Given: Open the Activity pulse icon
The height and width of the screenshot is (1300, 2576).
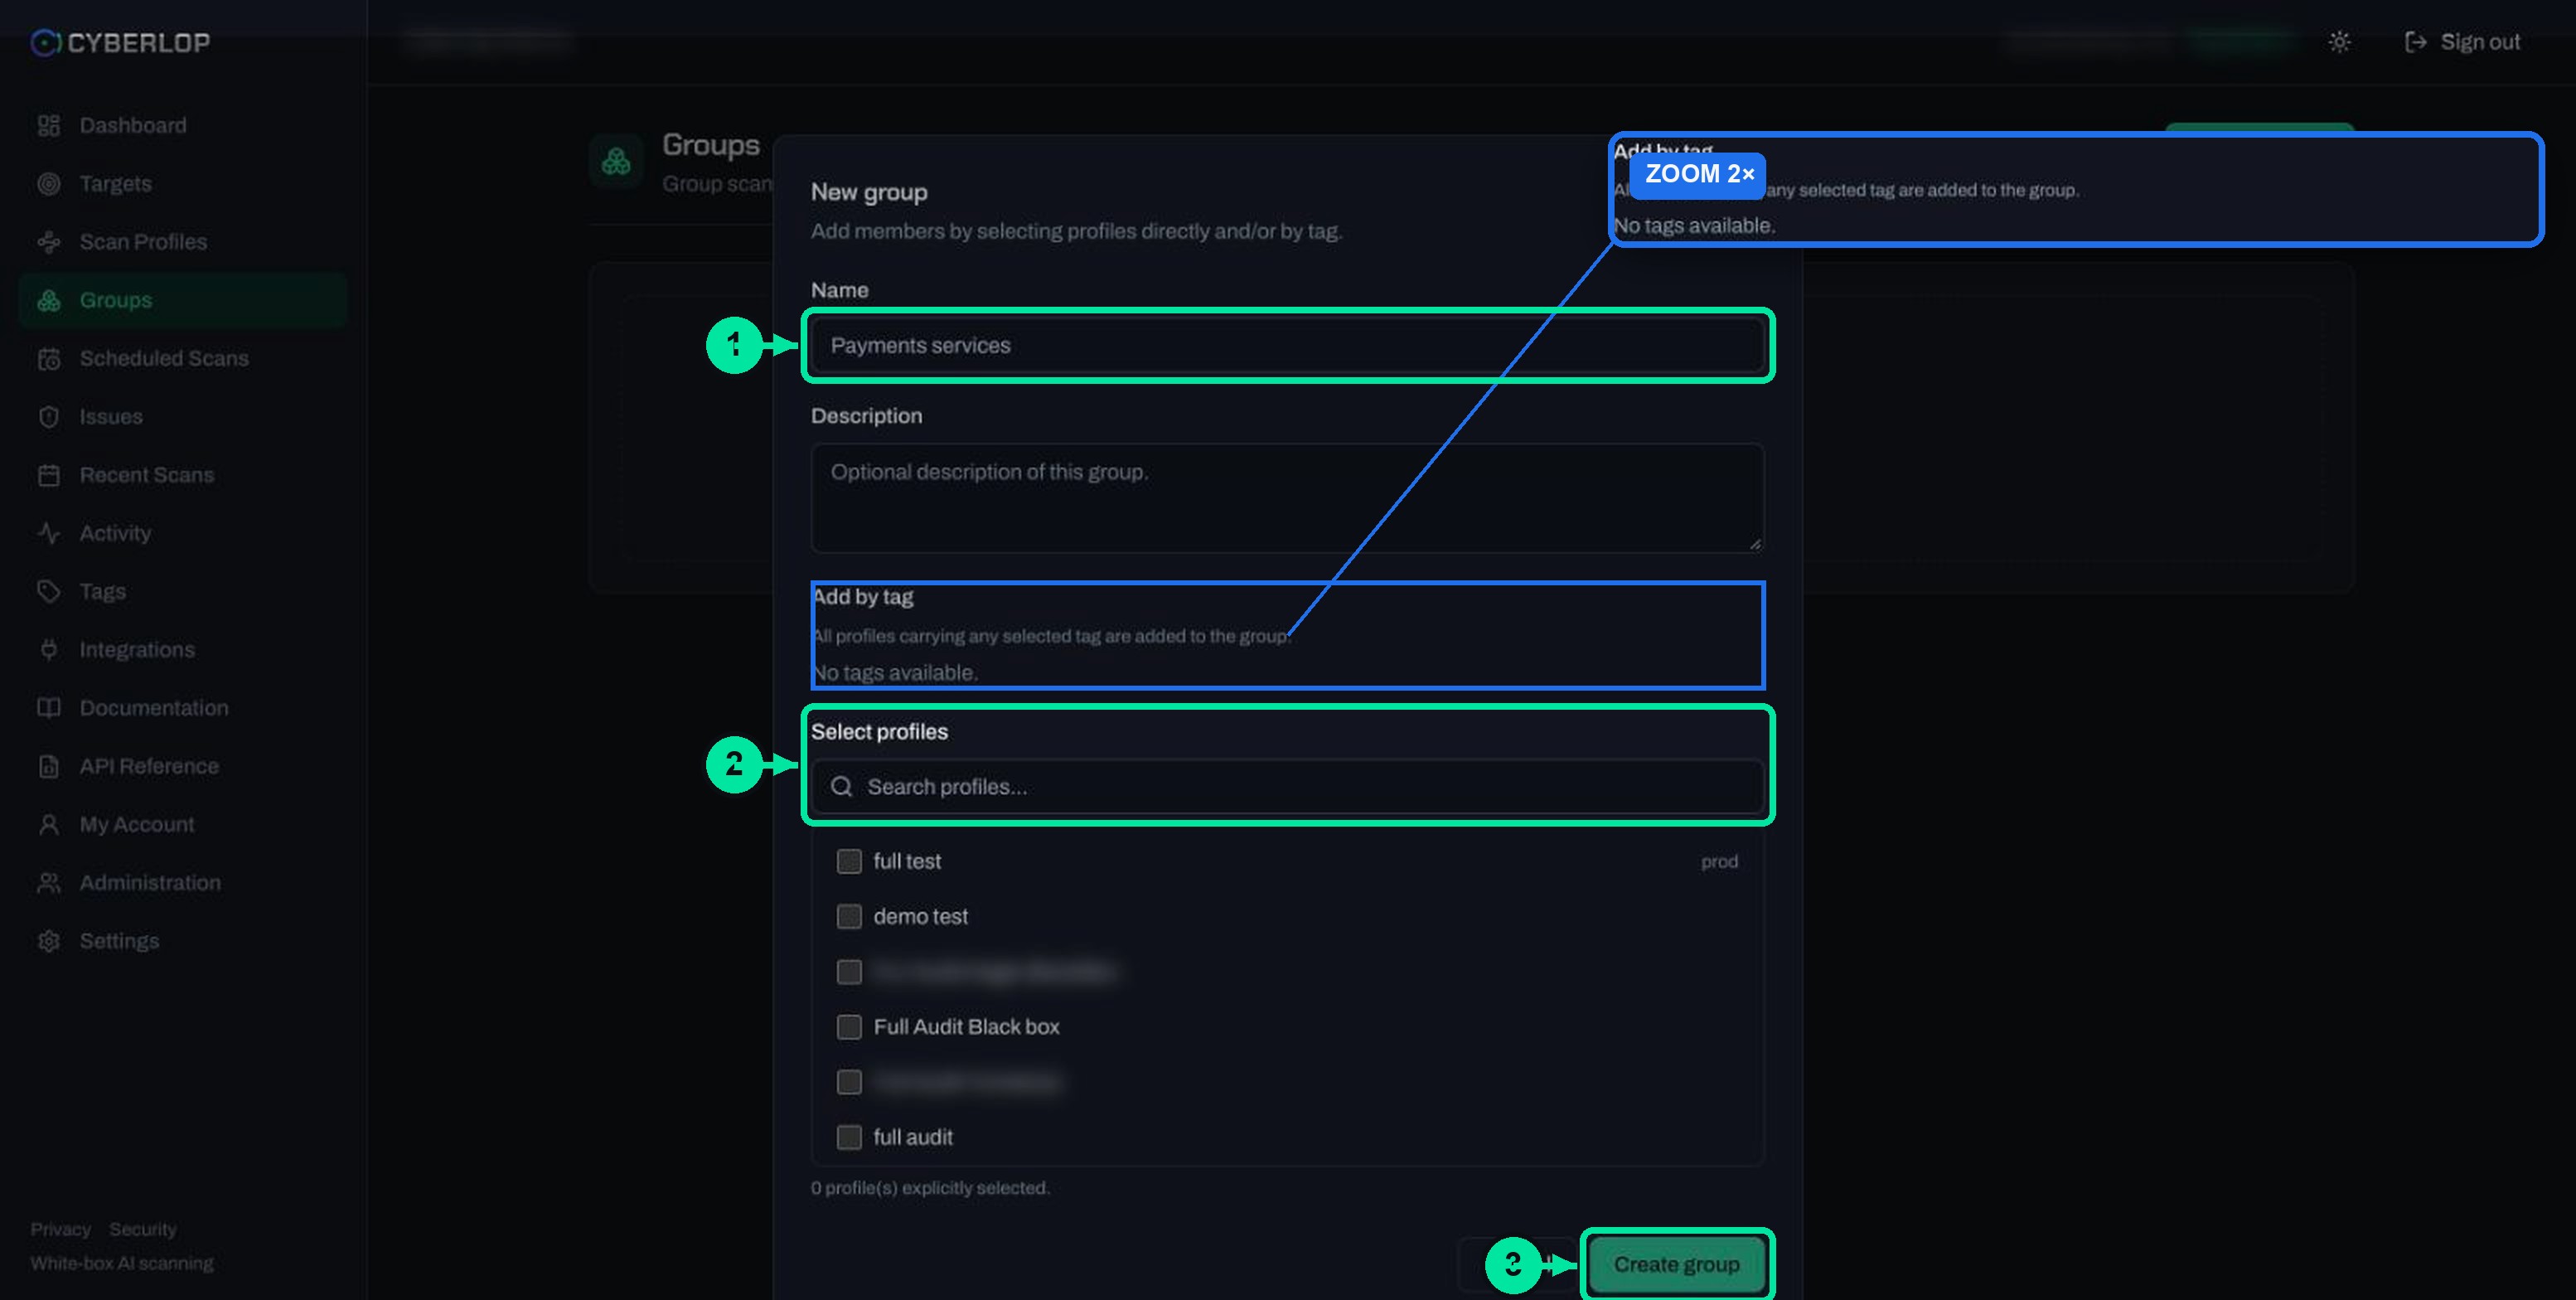Looking at the screenshot, I should pos(48,533).
